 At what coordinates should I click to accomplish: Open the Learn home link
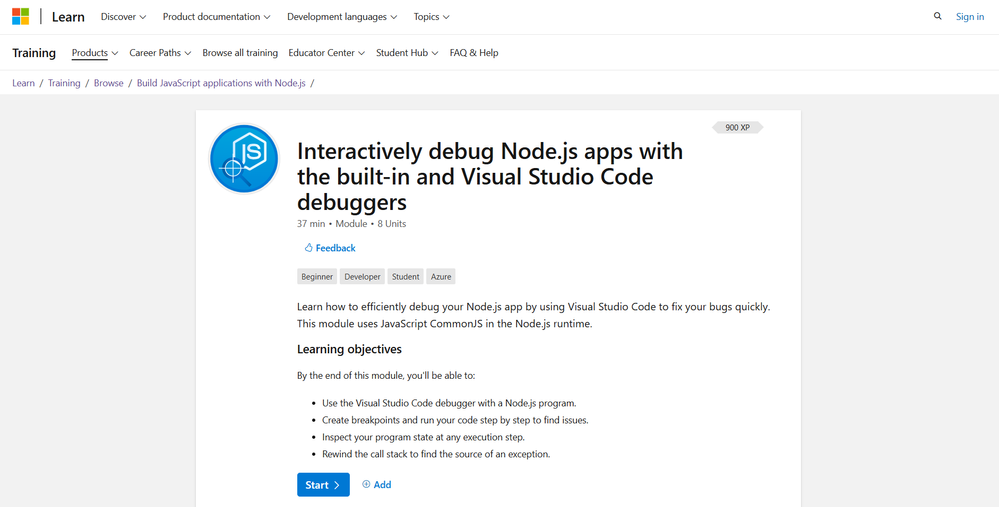[x=68, y=17]
